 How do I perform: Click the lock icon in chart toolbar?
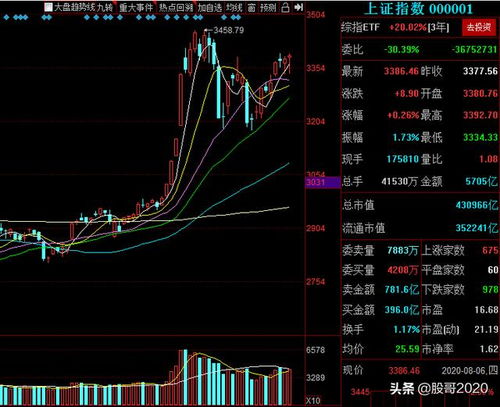coord(285,7)
